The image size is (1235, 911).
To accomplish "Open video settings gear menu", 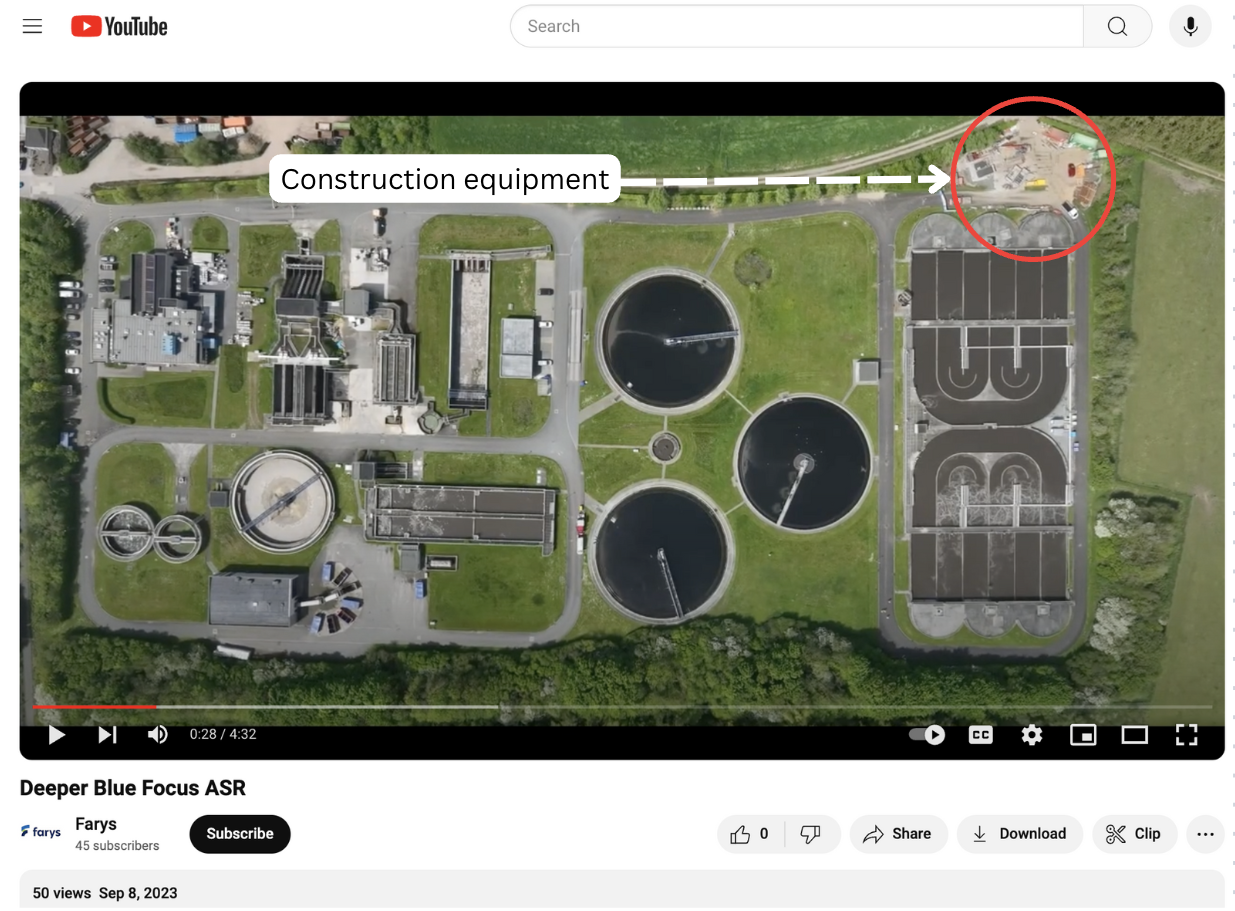I will (x=1032, y=735).
